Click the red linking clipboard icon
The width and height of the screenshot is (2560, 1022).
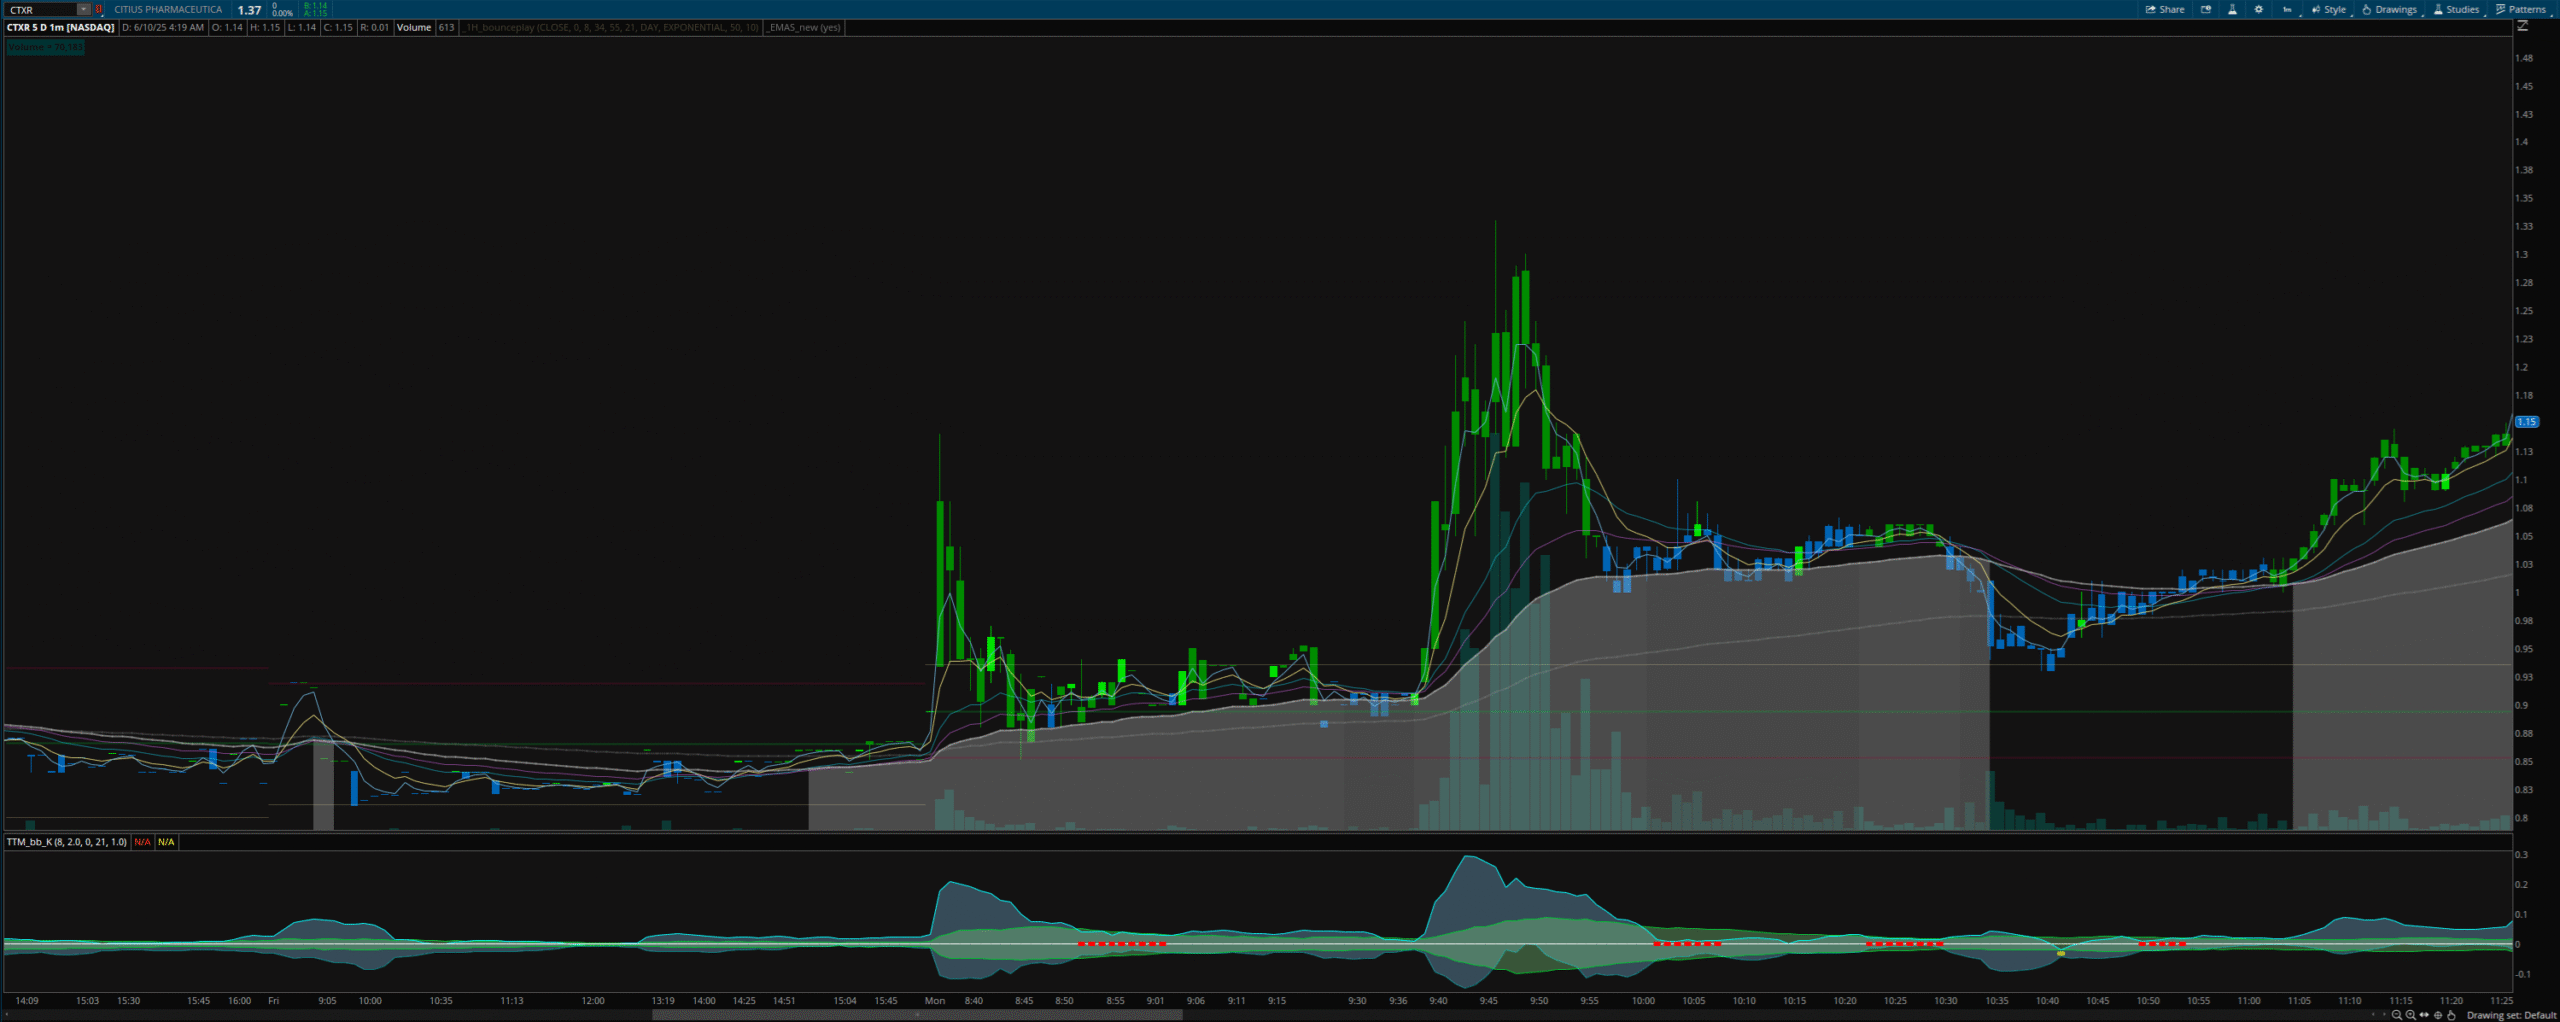[x=99, y=10]
